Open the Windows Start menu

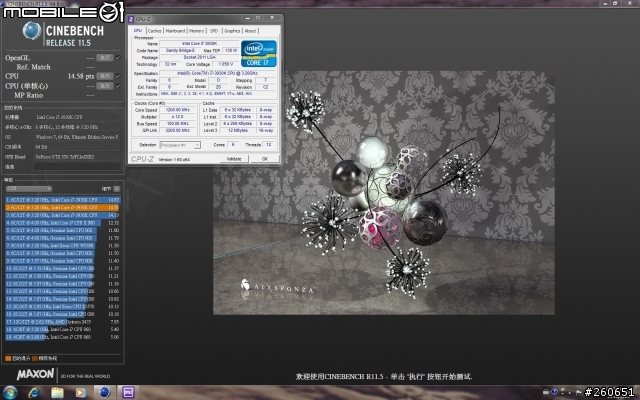10,393
